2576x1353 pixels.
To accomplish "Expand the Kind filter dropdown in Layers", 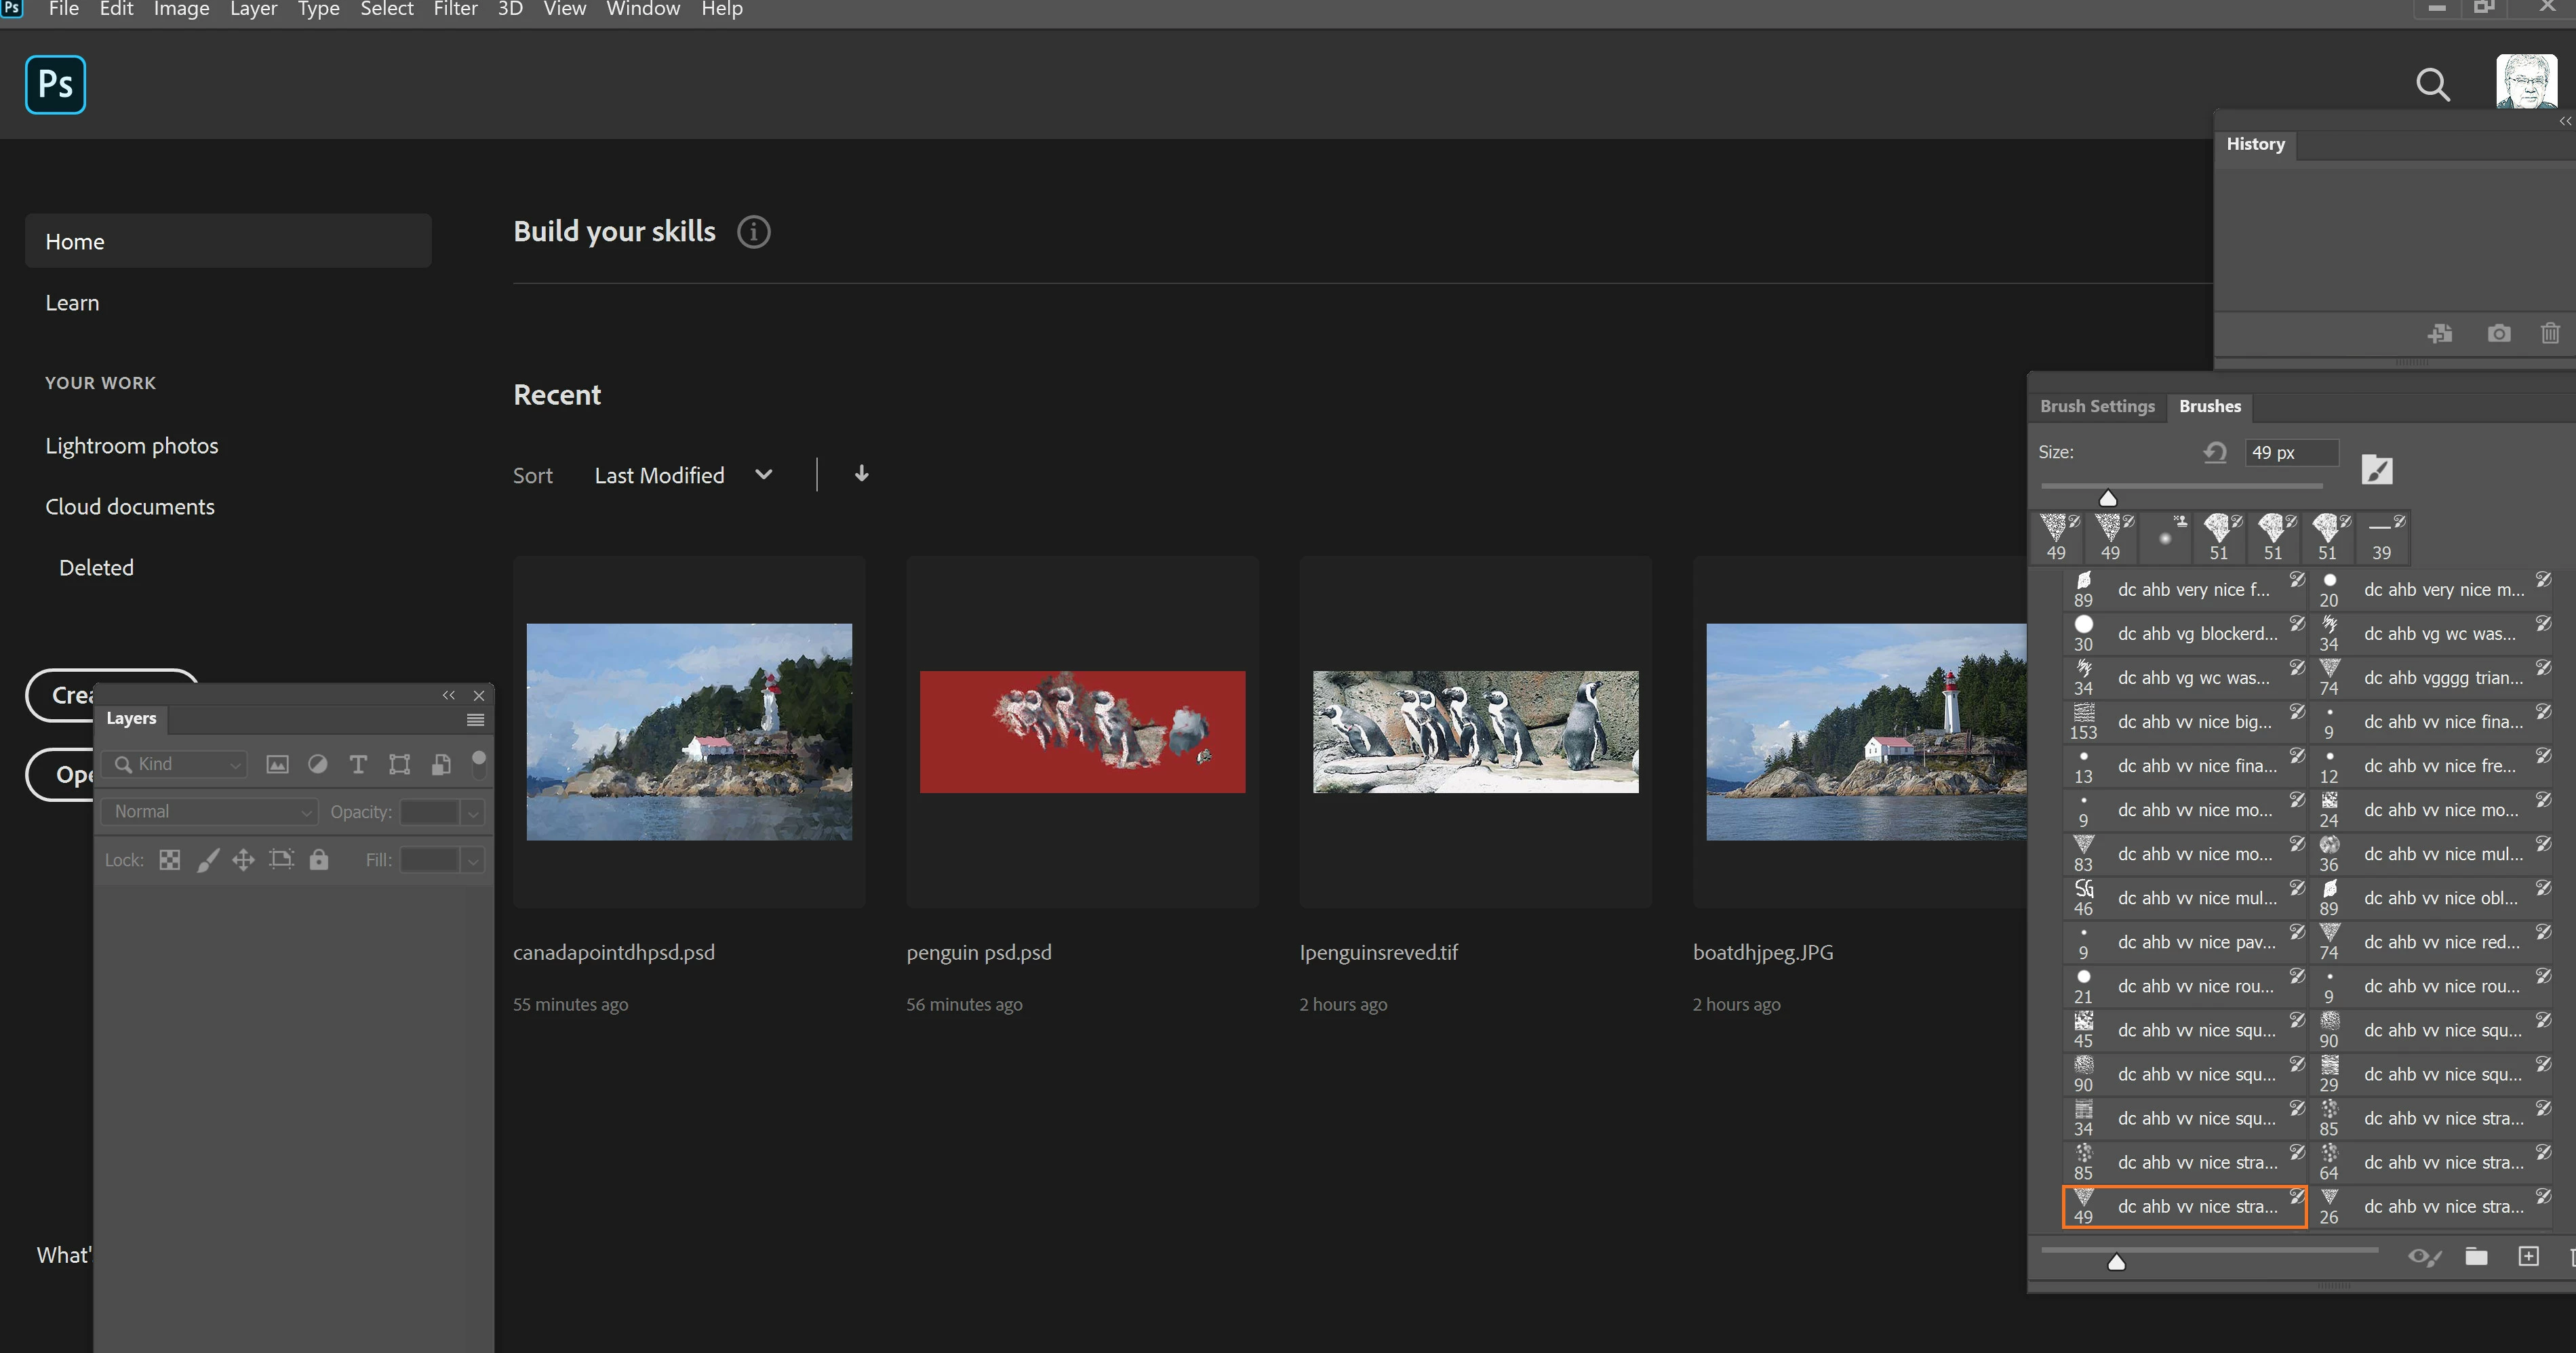I will click(176, 765).
